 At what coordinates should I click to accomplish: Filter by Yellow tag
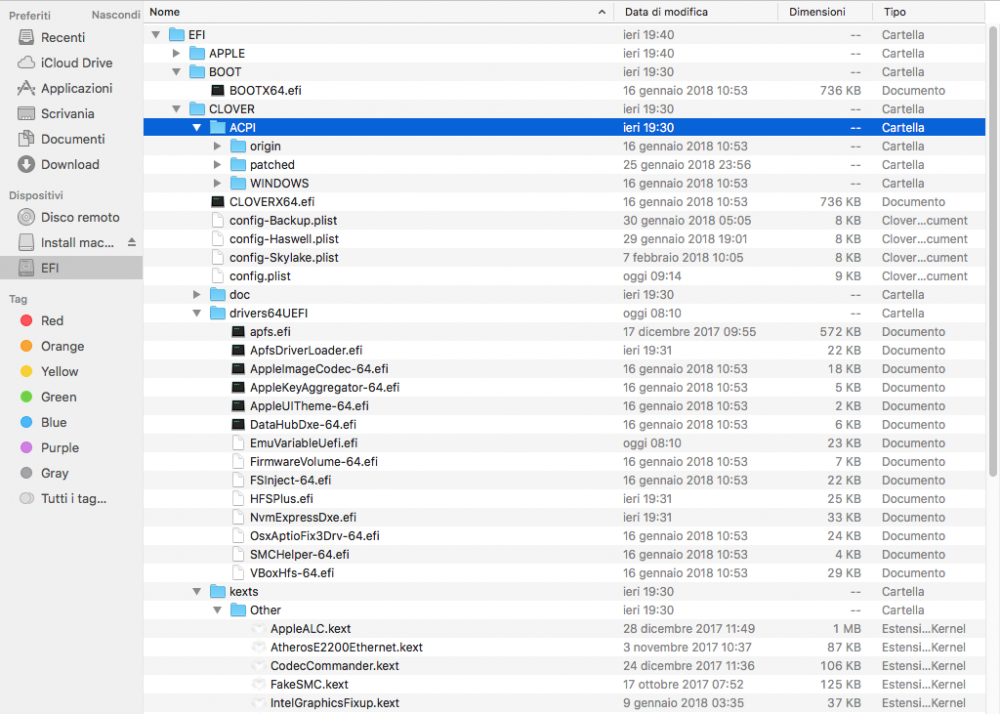tap(50, 372)
